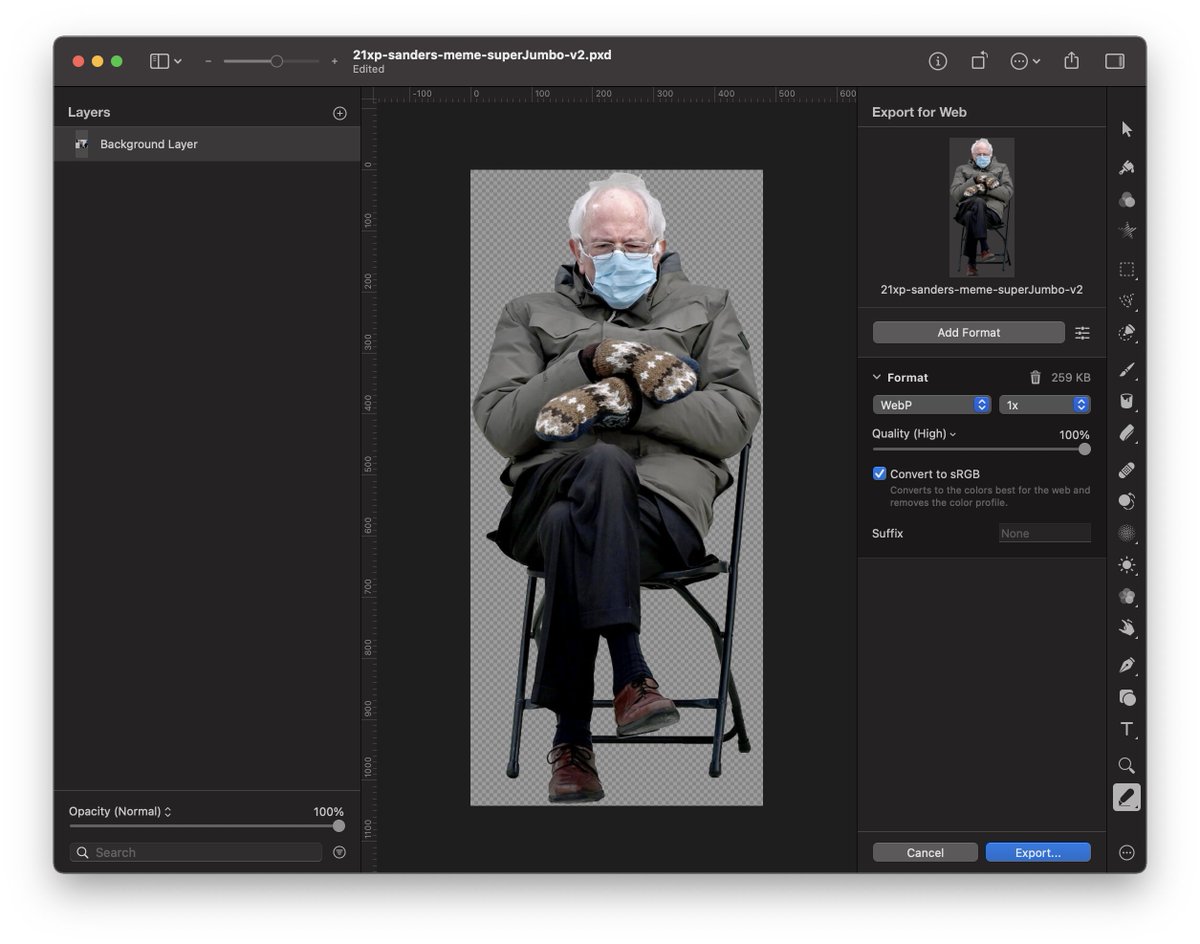
Task: Open Opacity (Normal) blend mode menu
Action: point(120,812)
